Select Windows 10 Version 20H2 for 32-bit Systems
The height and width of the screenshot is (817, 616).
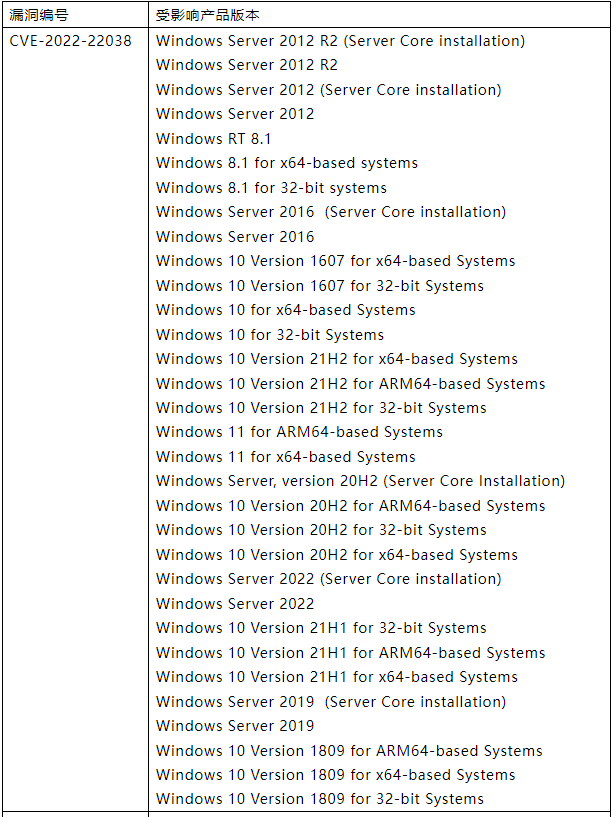pyautogui.click(x=321, y=530)
